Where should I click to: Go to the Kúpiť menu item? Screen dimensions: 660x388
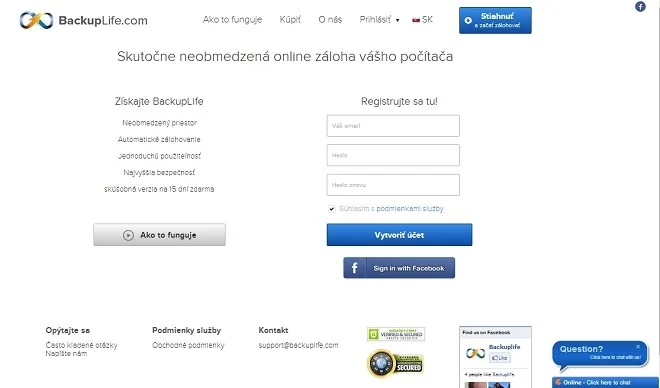coord(290,20)
